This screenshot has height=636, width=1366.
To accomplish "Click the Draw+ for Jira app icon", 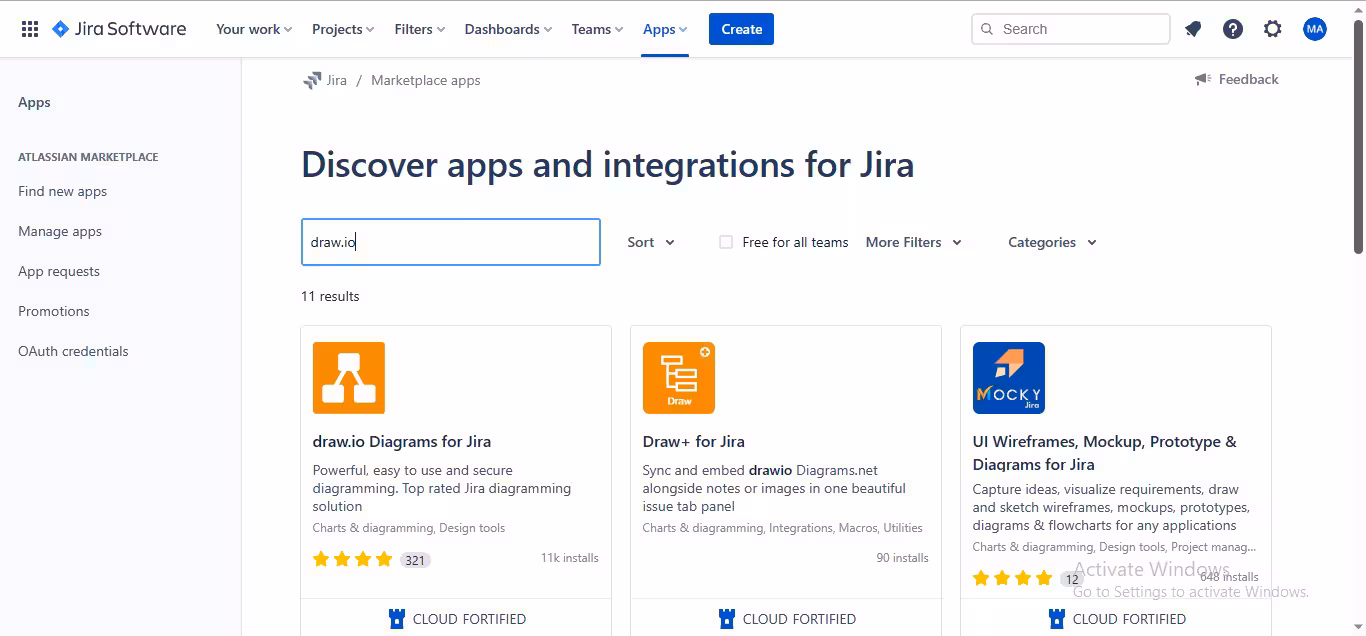I will (x=679, y=378).
